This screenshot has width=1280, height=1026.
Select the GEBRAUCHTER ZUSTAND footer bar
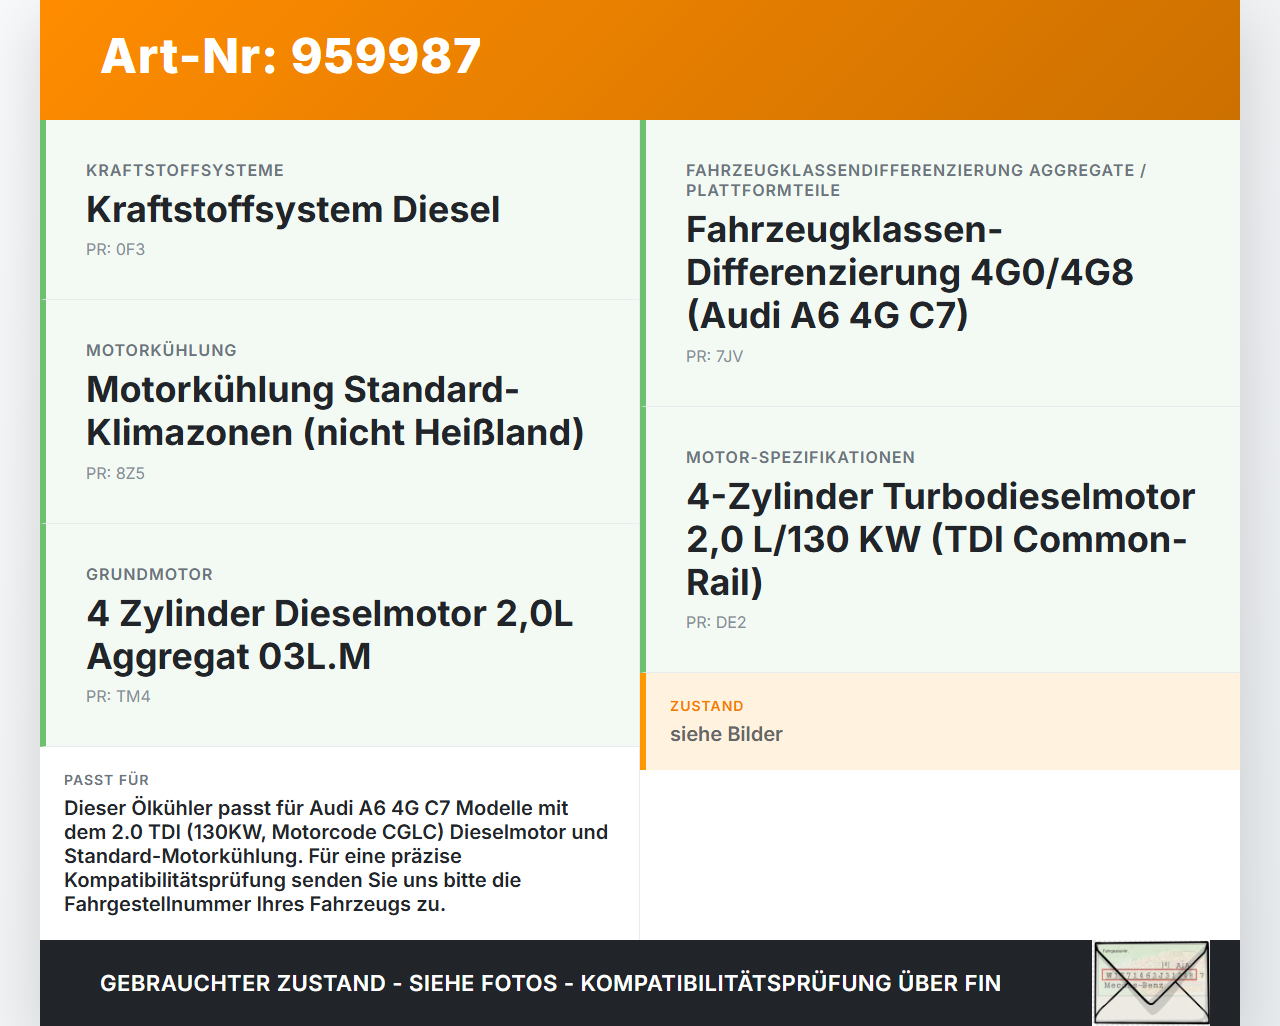coord(550,983)
